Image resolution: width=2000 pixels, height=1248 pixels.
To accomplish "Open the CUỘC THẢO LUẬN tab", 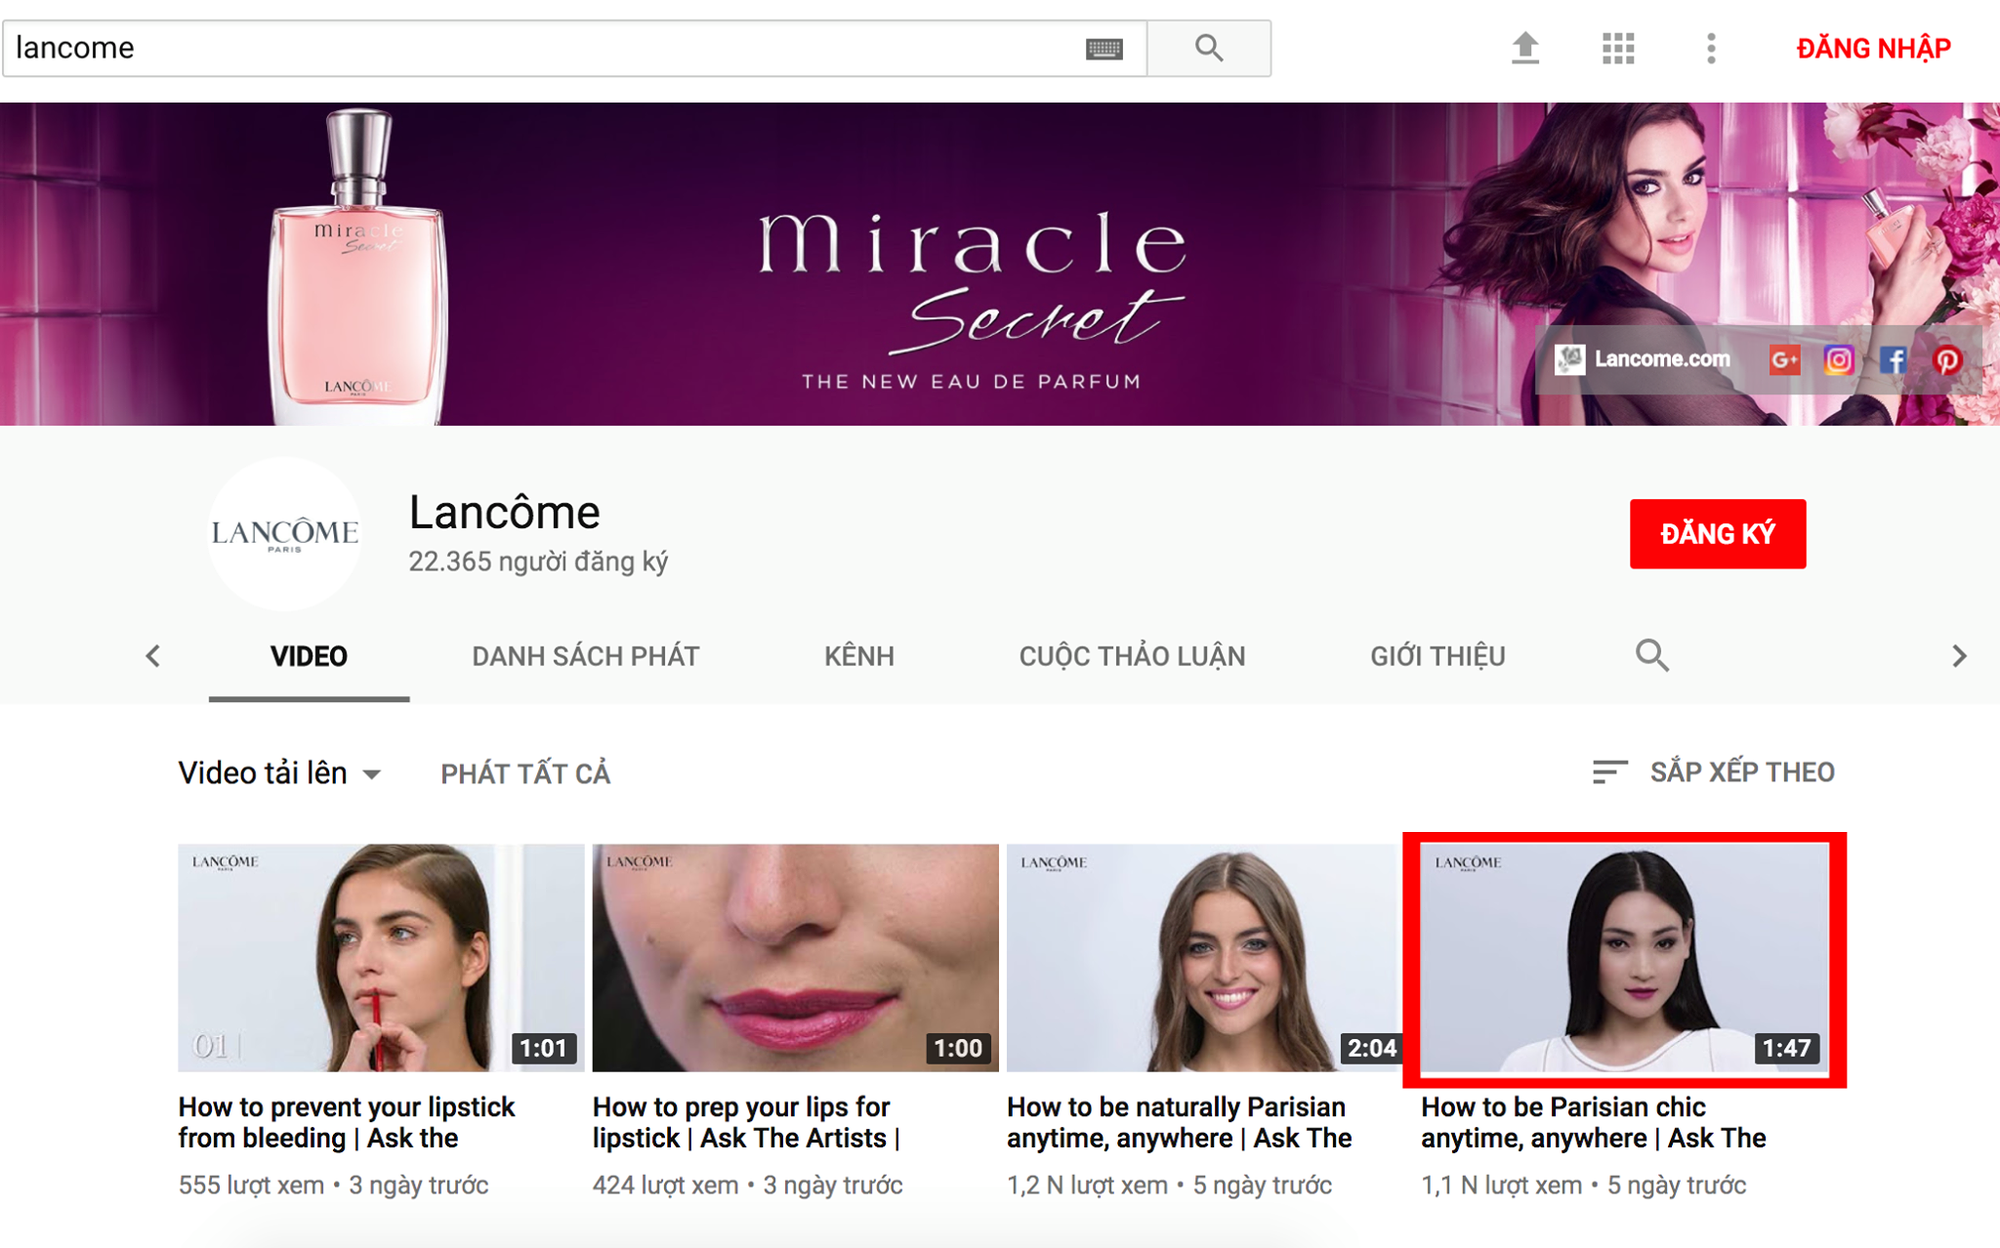I will tap(1132, 657).
